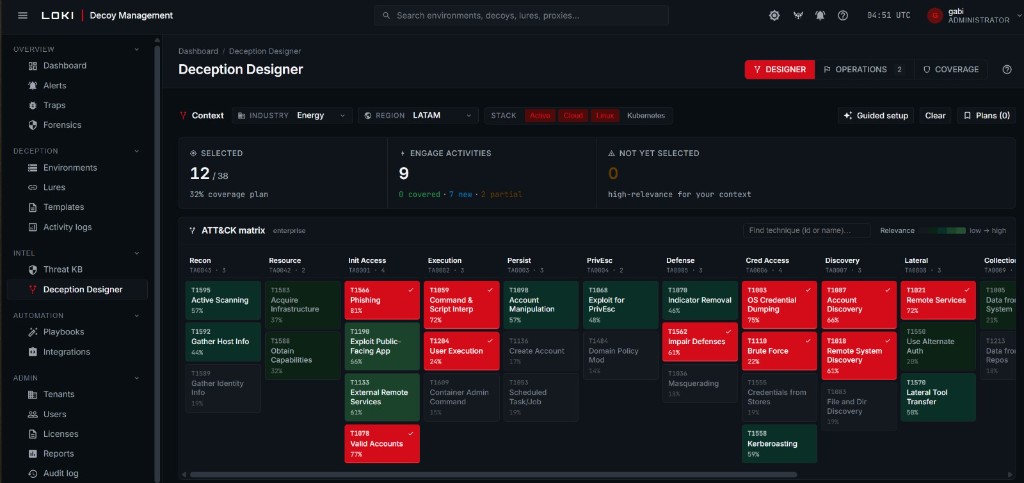This screenshot has width=1024, height=483.
Task: Open the horned Loki helmet icon
Action: pos(797,15)
